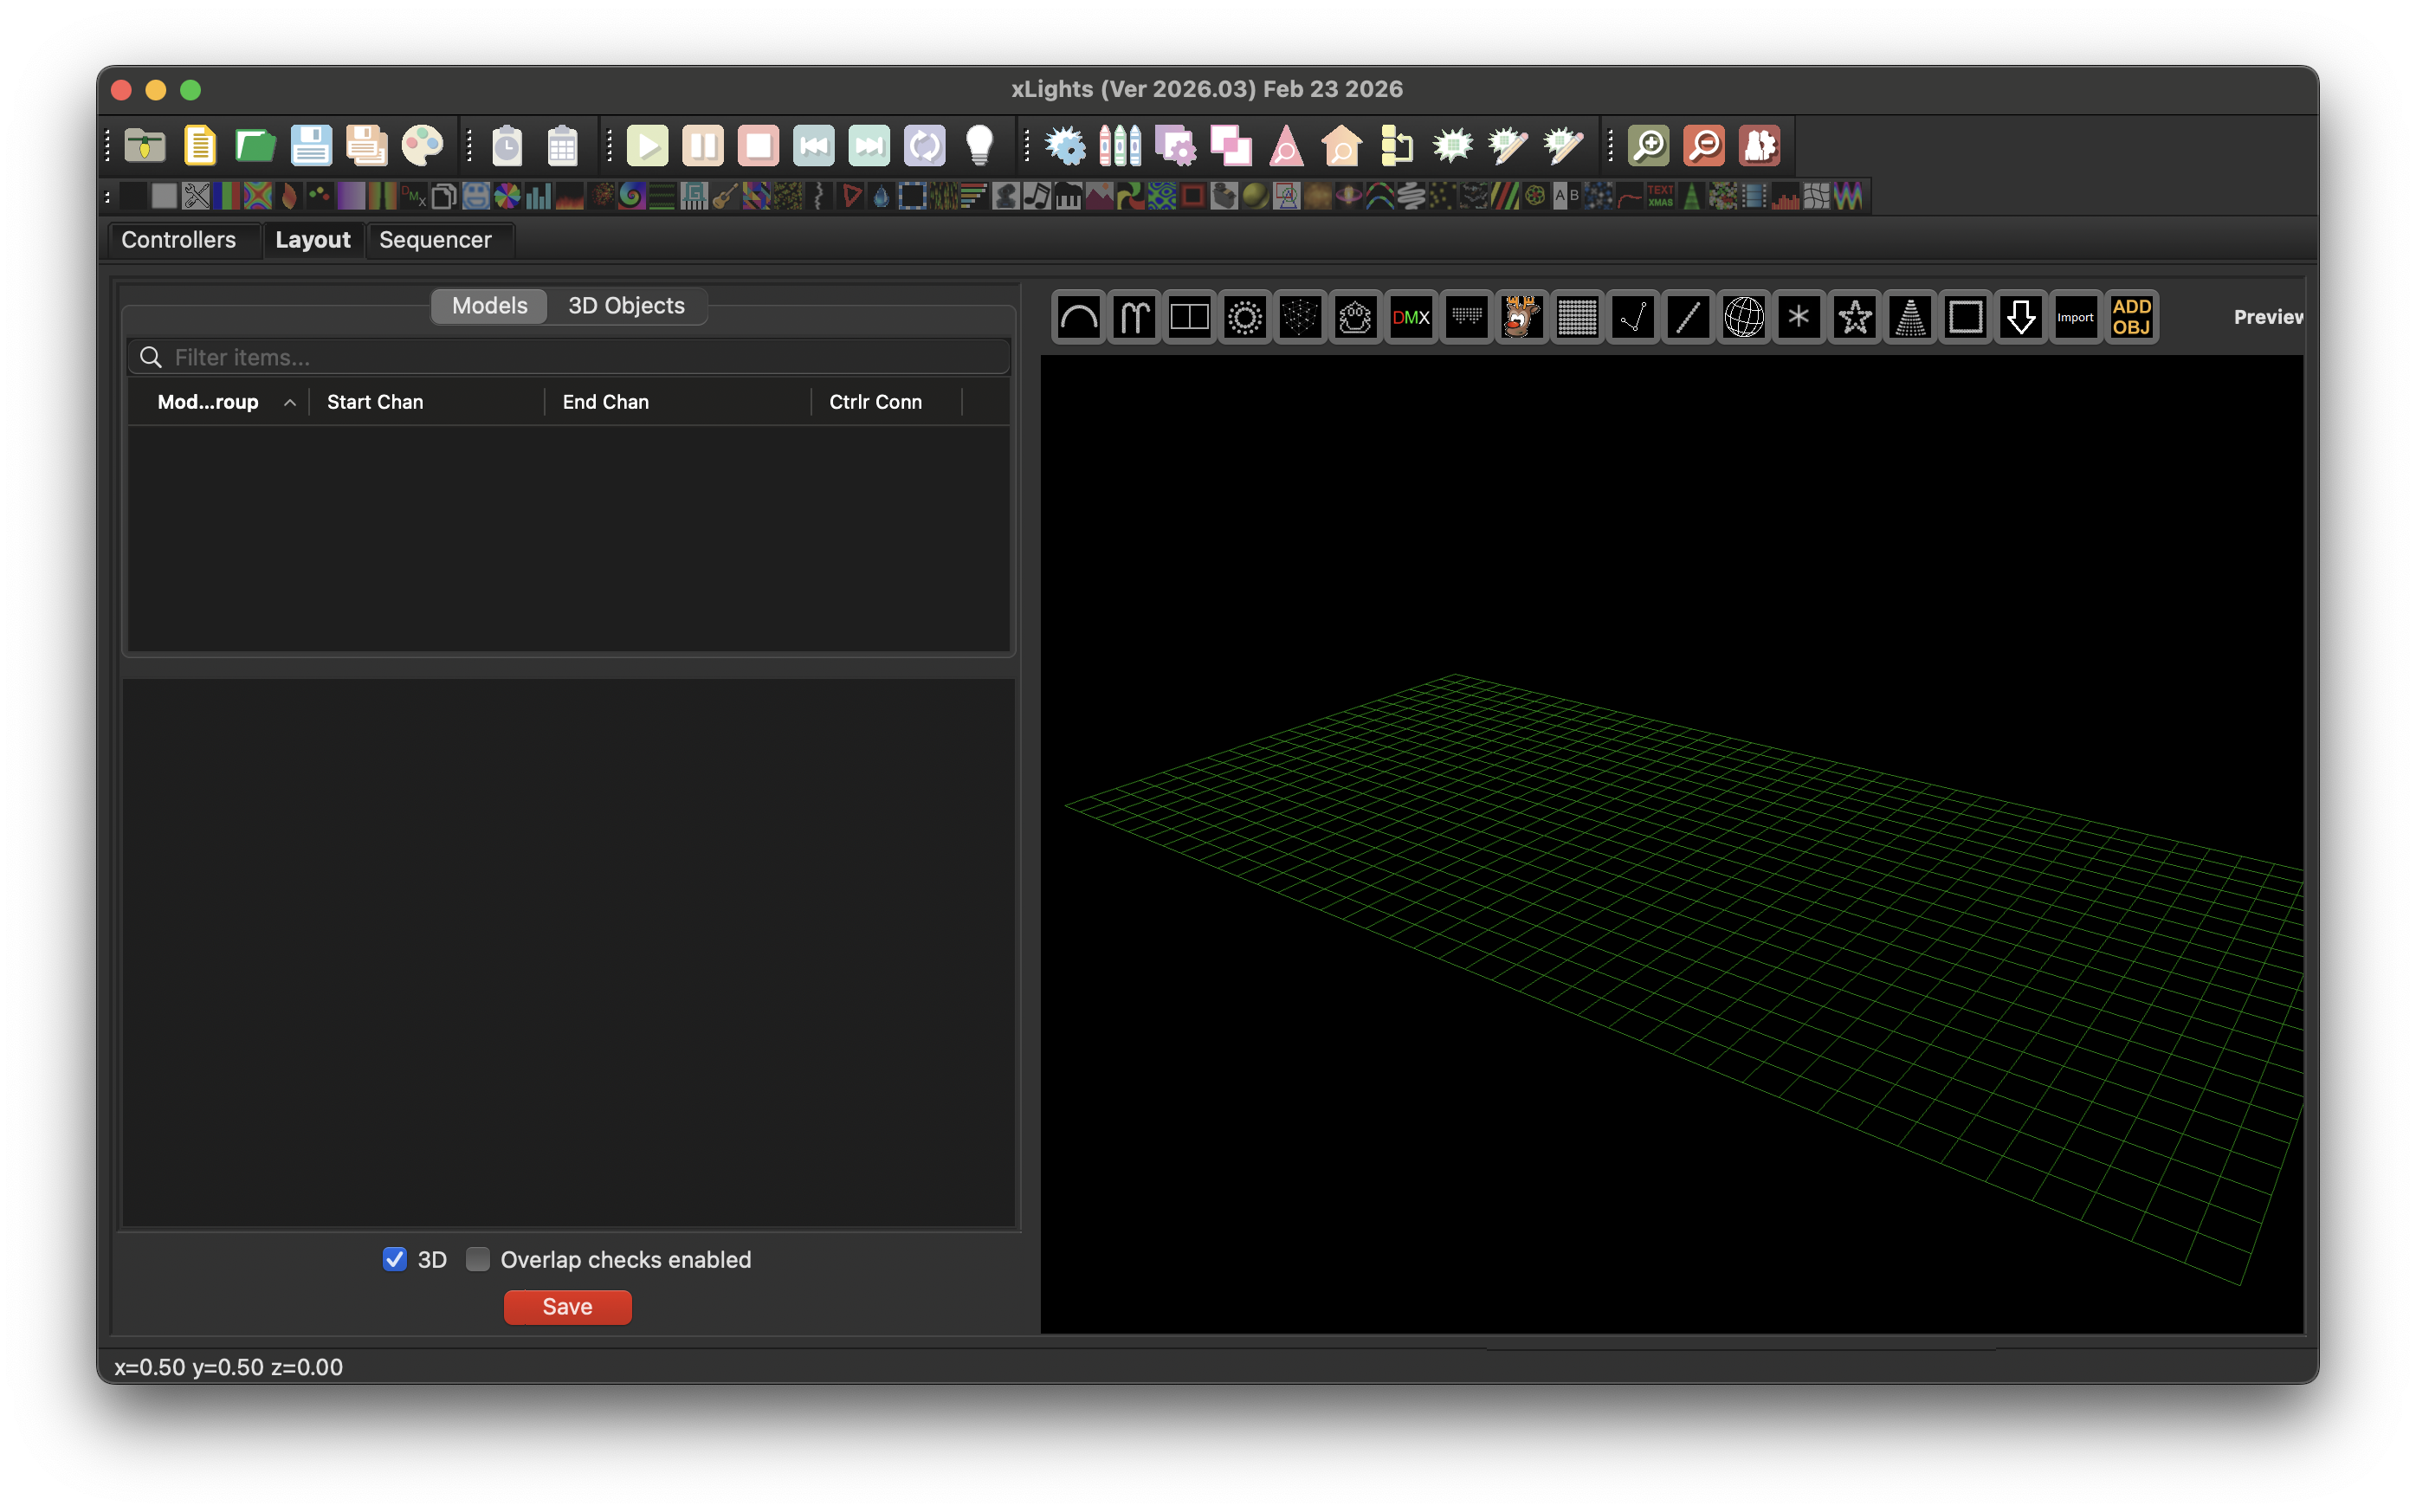Toggle the 3D checkbox

click(395, 1259)
